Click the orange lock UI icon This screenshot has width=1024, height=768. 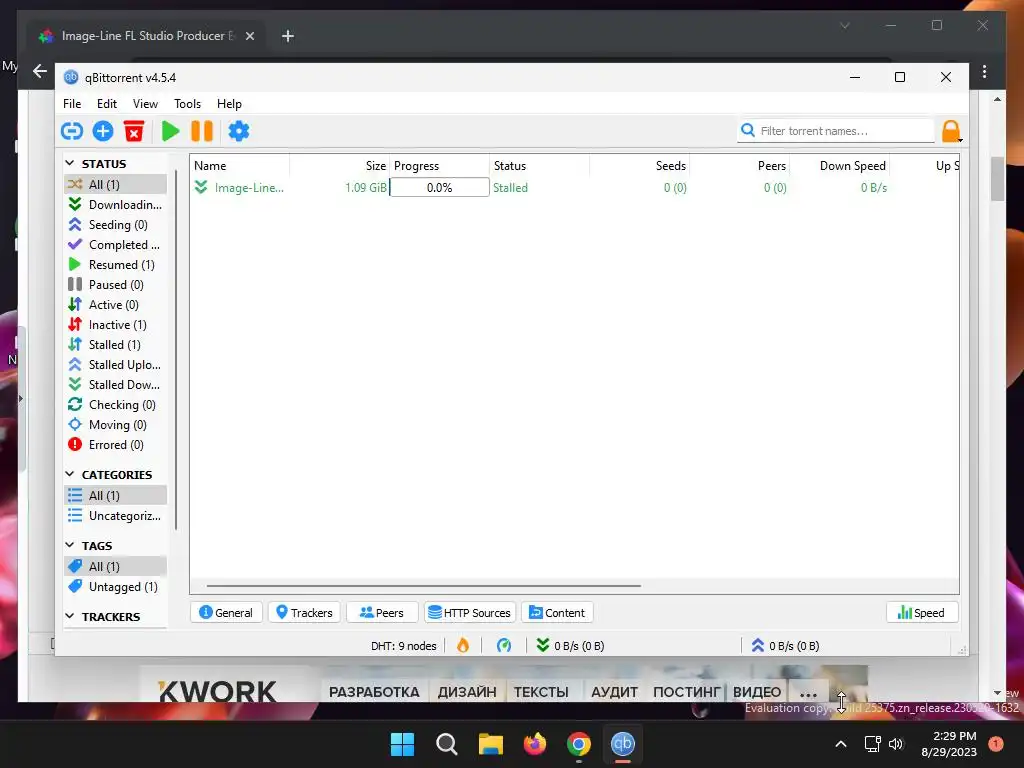pos(951,131)
